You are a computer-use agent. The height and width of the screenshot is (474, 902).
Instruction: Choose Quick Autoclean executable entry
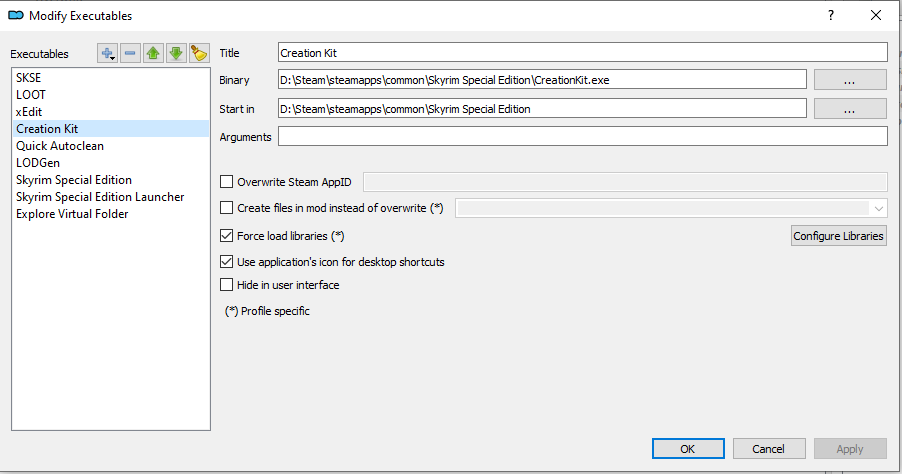60,146
